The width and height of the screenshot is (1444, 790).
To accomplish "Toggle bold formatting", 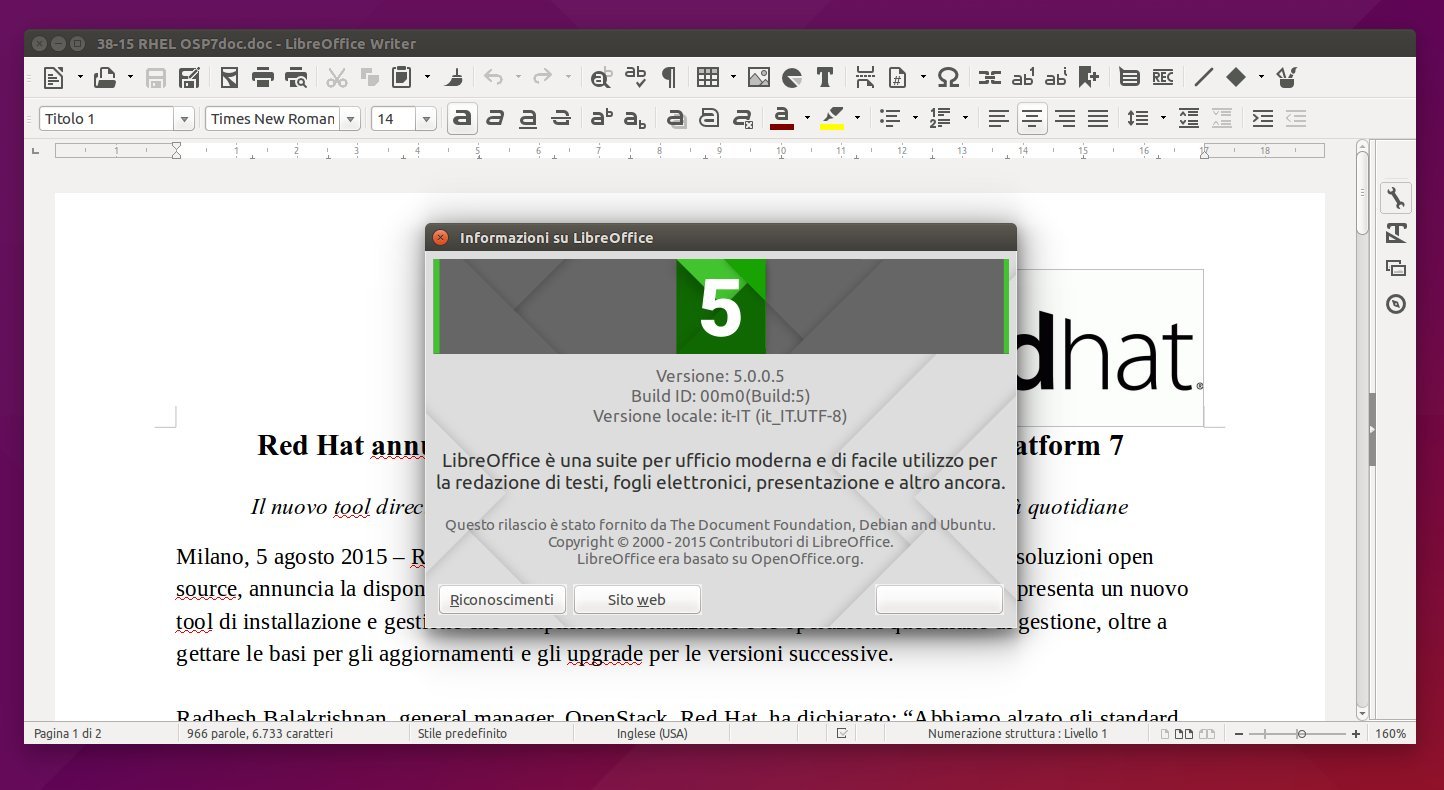I will (461, 118).
